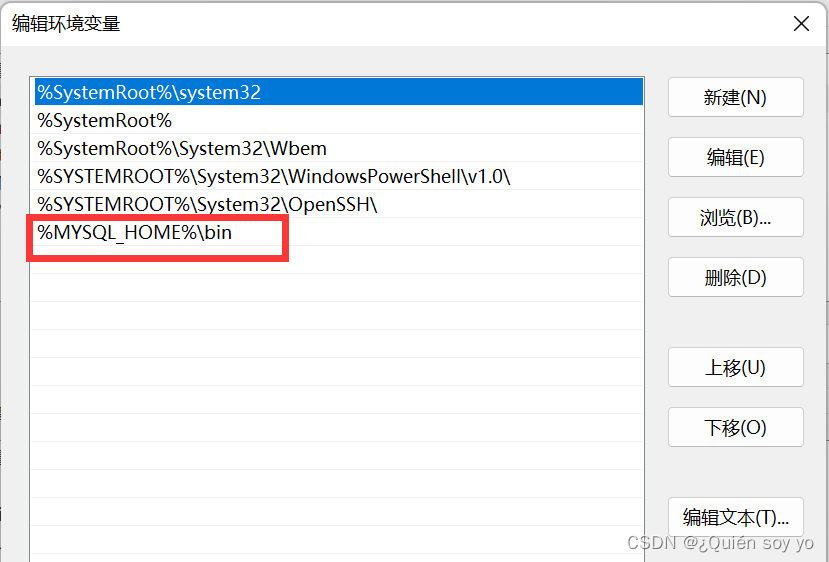
Task: Select the plain %SystemRoot% entry
Action: tap(339, 121)
